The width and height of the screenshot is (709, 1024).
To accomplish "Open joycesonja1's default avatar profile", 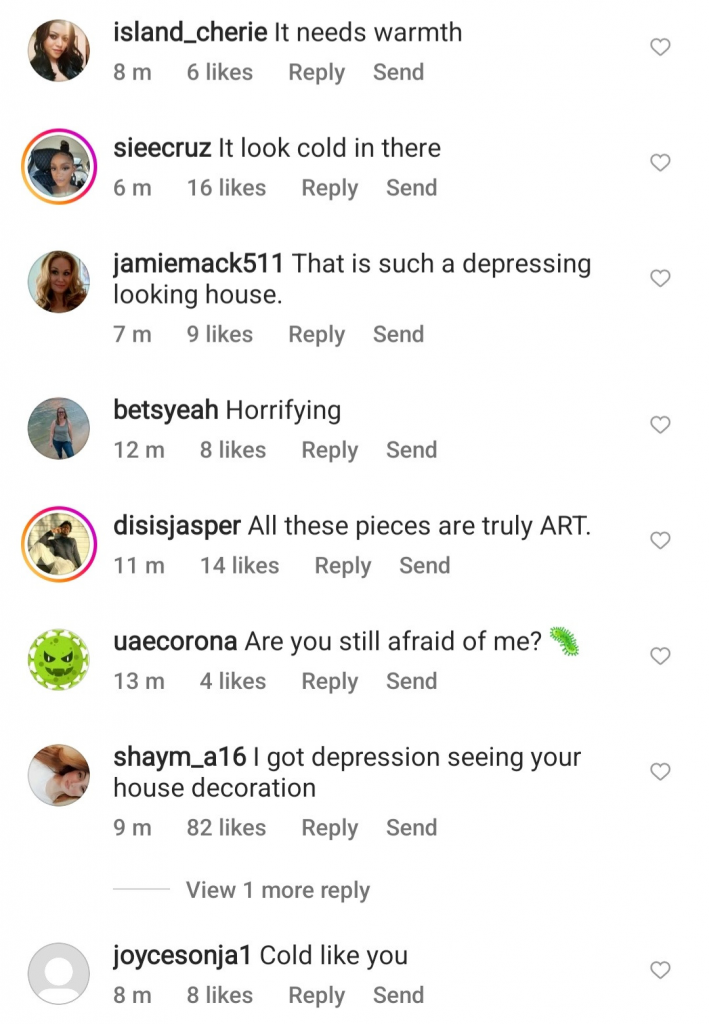I will click(59, 973).
